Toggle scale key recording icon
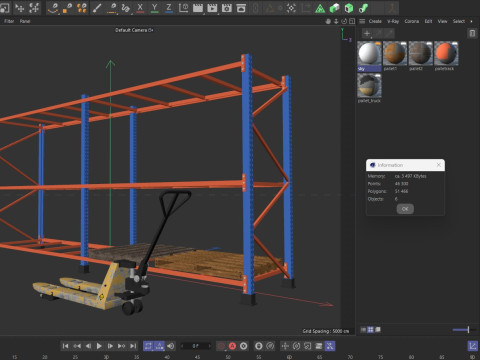The width and height of the screenshot is (480, 360). [x=307, y=346]
